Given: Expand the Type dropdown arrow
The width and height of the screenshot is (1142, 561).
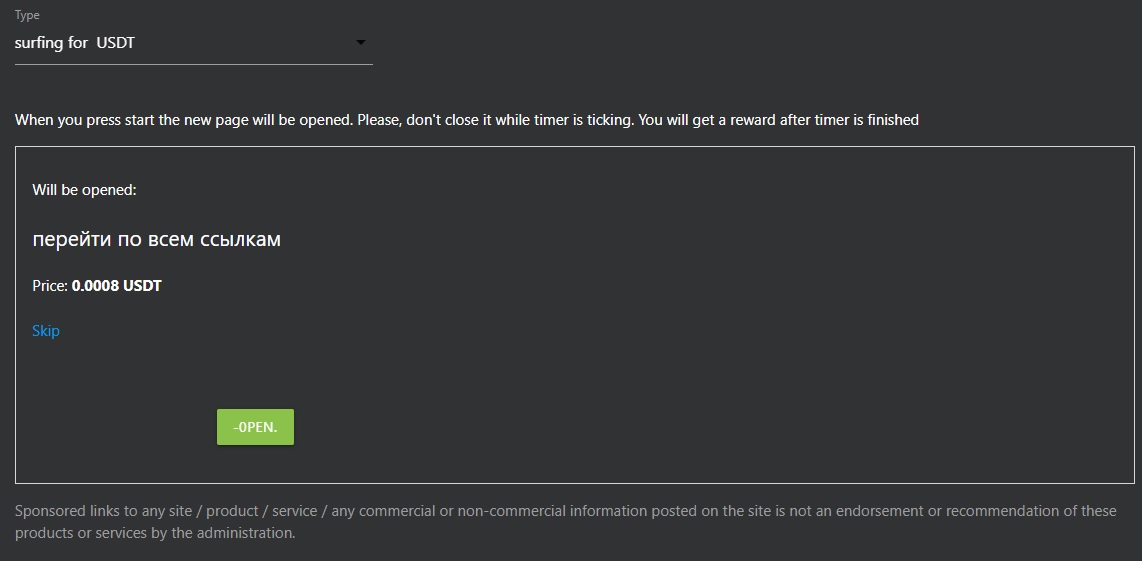Looking at the screenshot, I should coord(361,43).
